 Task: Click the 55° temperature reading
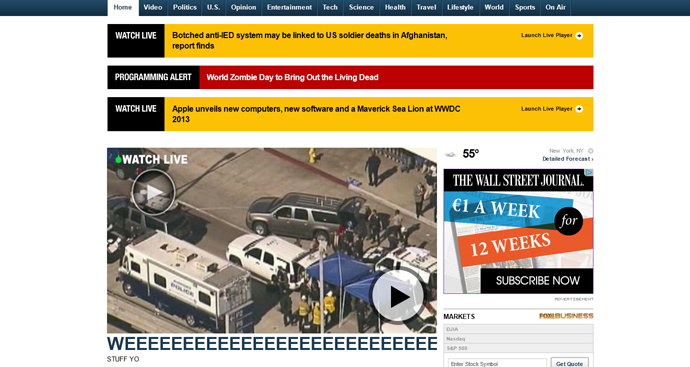(470, 154)
